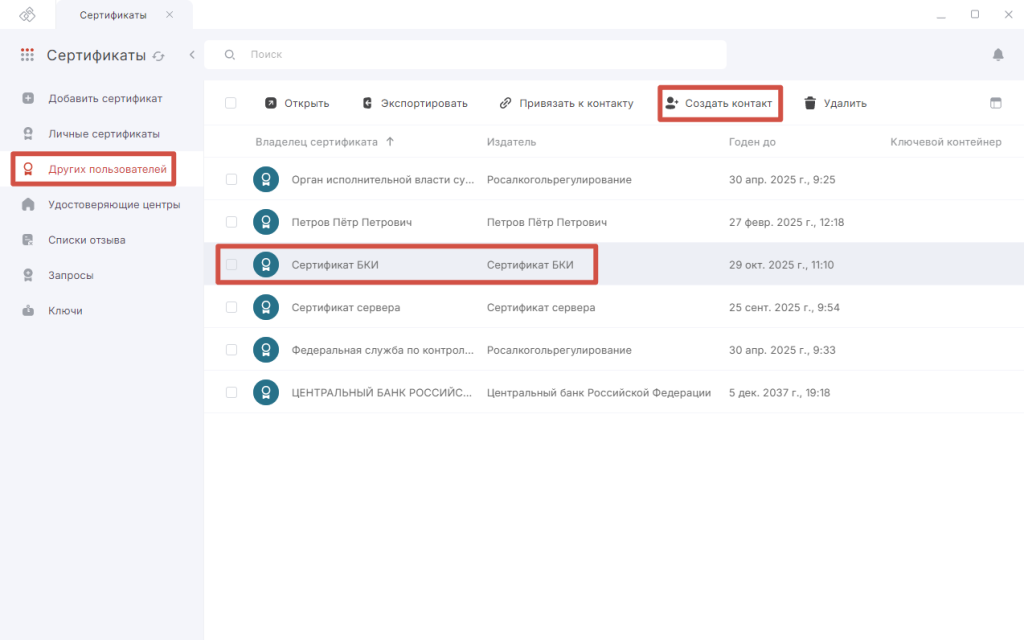Click certificate icon of Орган исполнительной власти row
Viewport: 1024px width, 640px height.
[266, 180]
